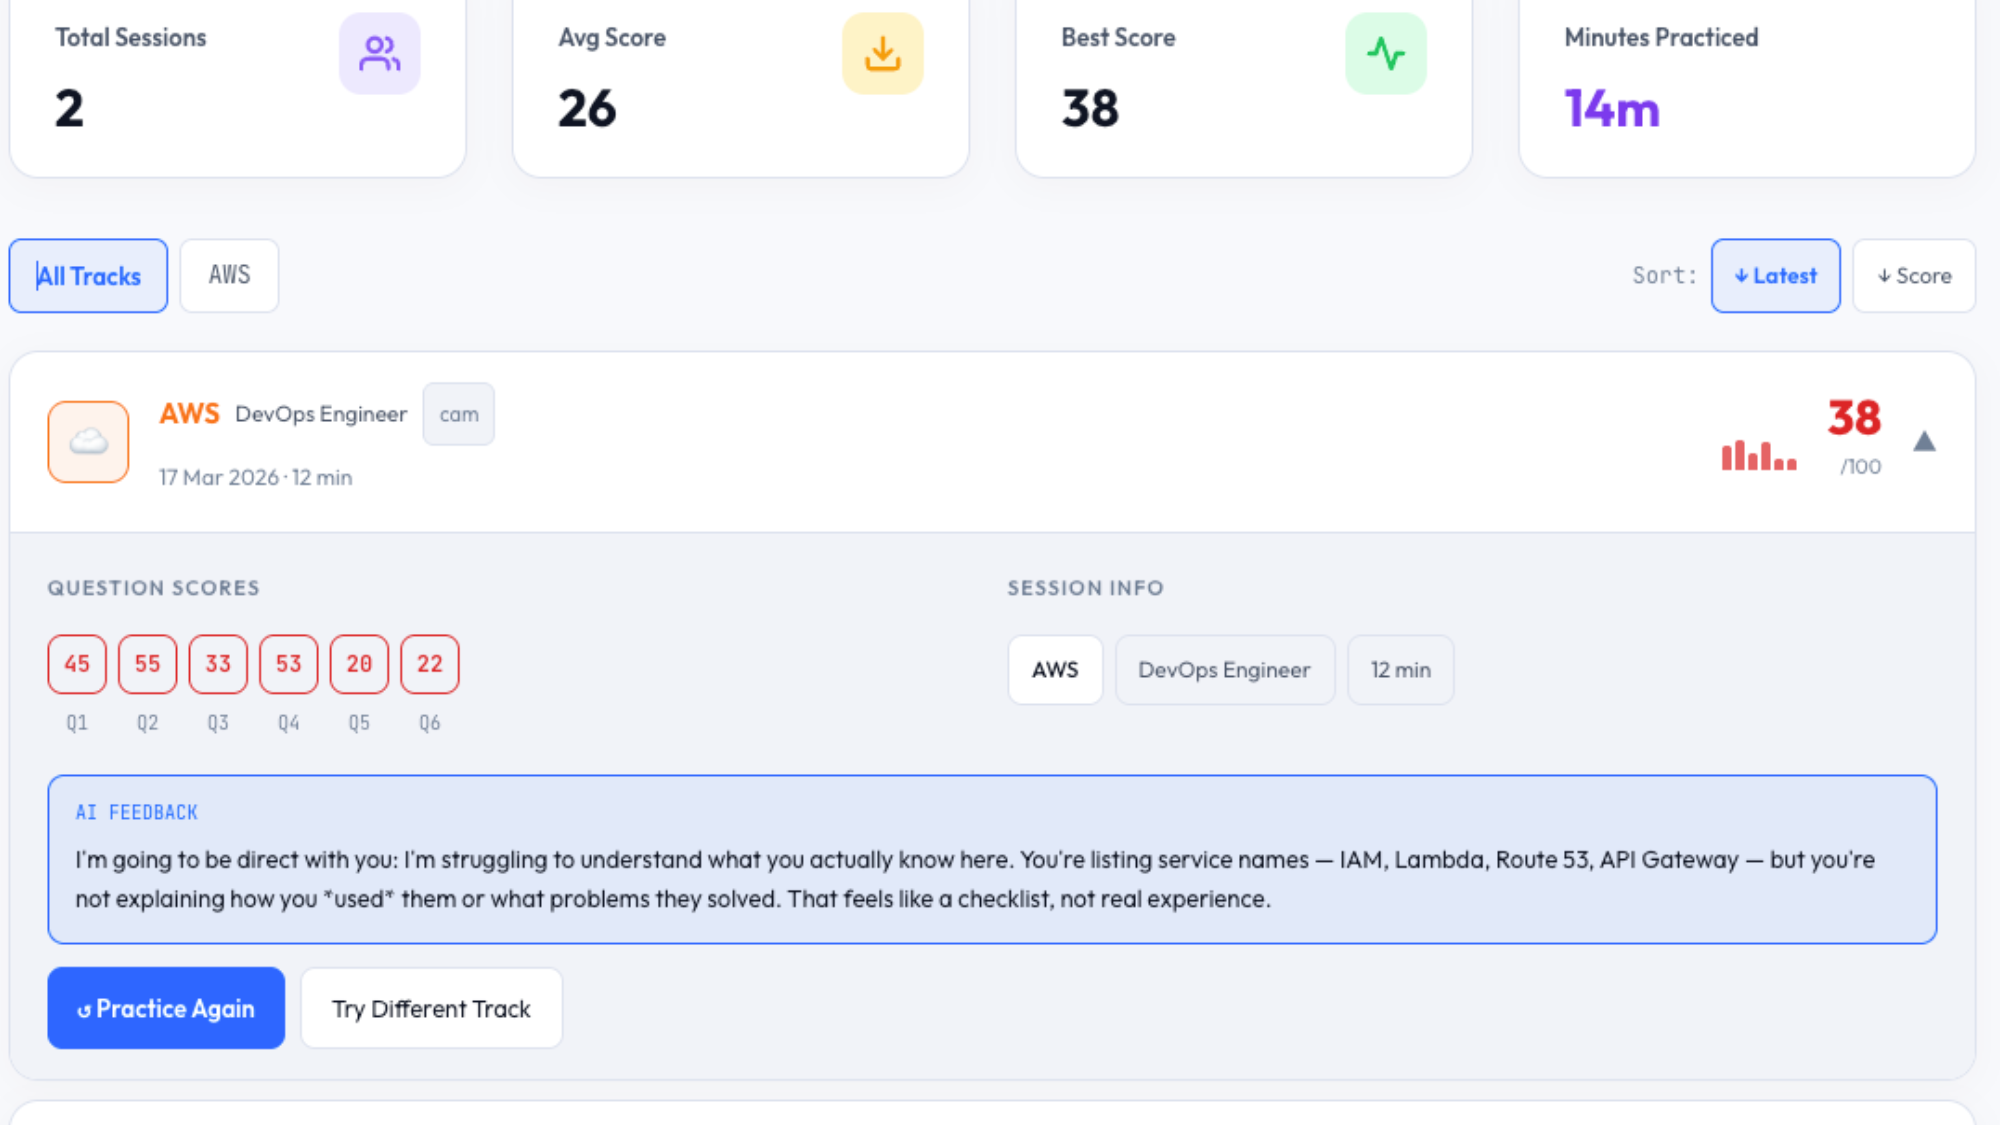Click the AWS cloud icon thumbnail
Screen dimensions: 2000x1125
click(88, 442)
